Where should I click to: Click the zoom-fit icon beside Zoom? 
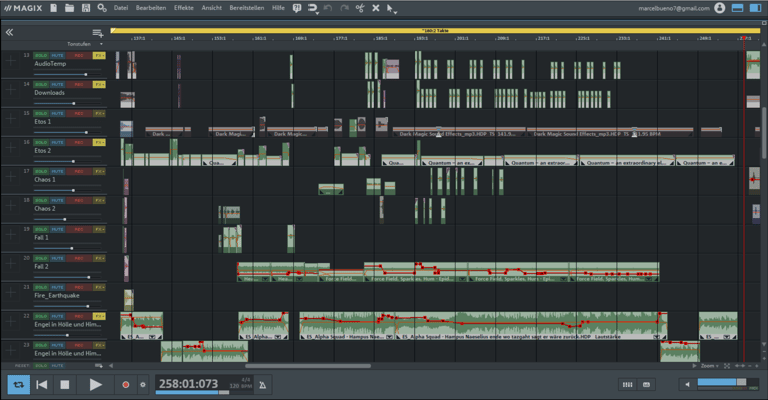pyautogui.click(x=727, y=366)
